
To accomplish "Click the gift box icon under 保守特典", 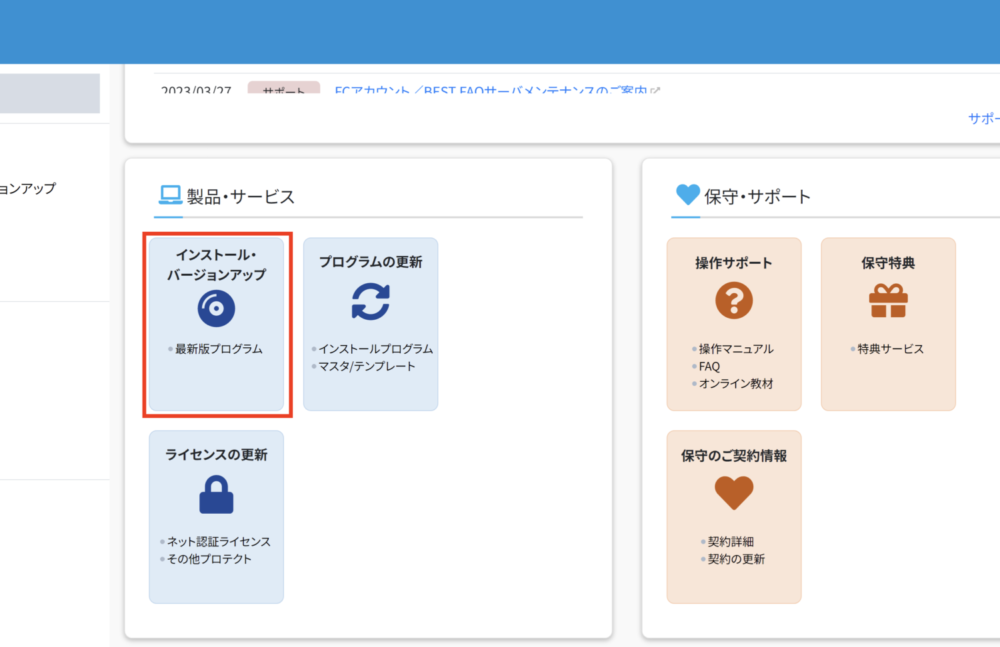I will pyautogui.click(x=888, y=301).
